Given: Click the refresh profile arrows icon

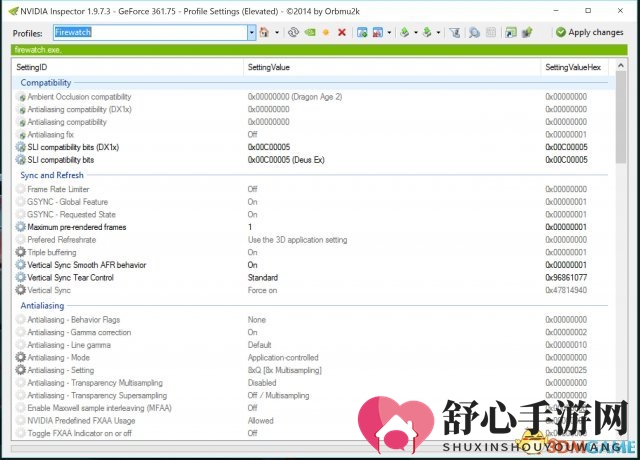Looking at the screenshot, I should [293, 32].
